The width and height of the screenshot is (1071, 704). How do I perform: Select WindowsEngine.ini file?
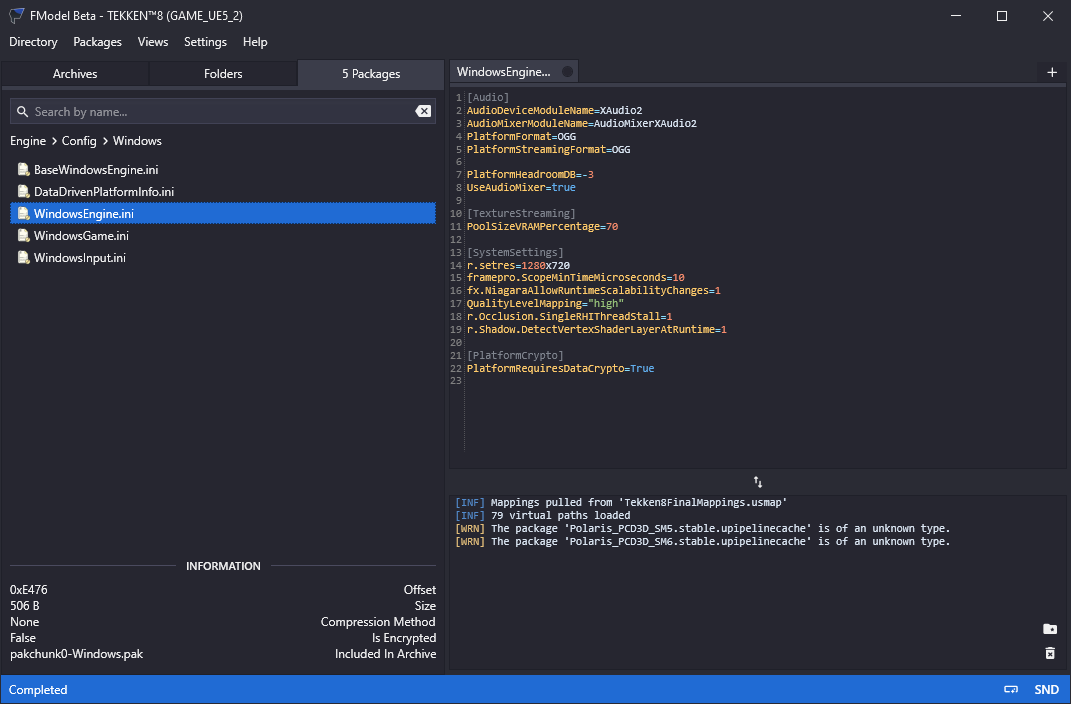click(223, 214)
